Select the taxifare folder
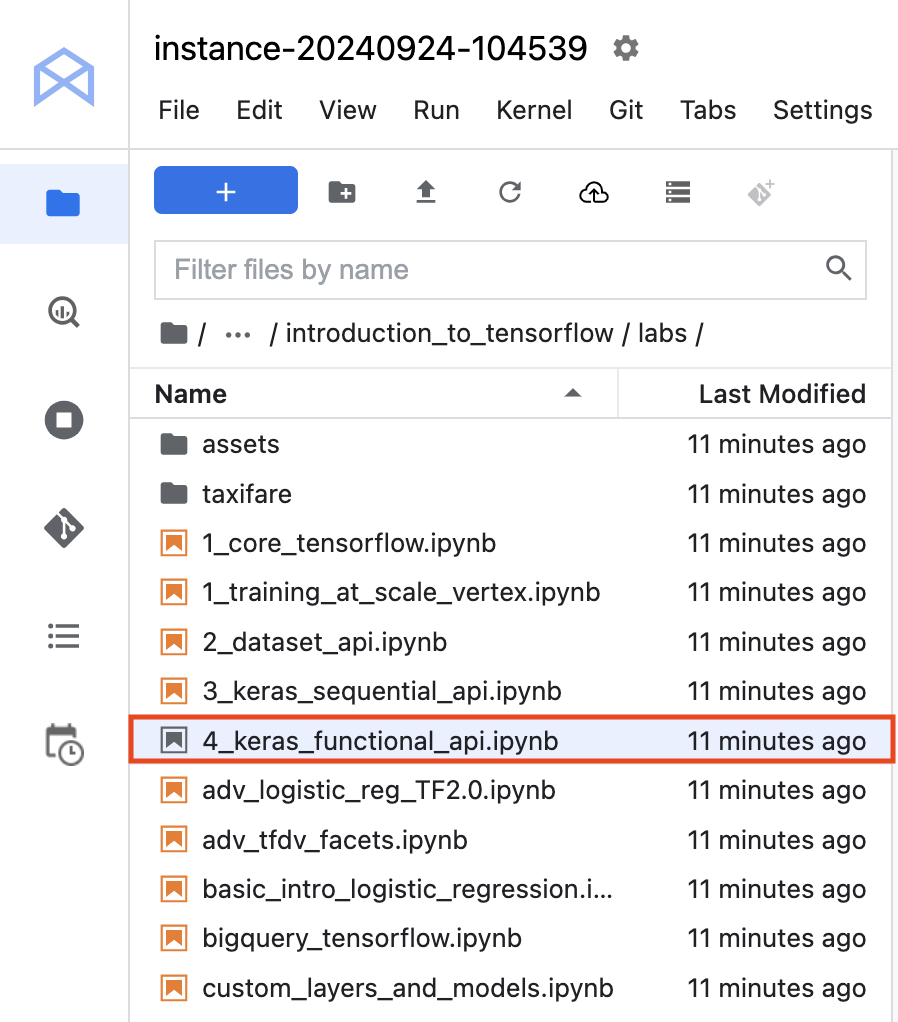Image resolution: width=898 pixels, height=1022 pixels. pyautogui.click(x=511, y=494)
